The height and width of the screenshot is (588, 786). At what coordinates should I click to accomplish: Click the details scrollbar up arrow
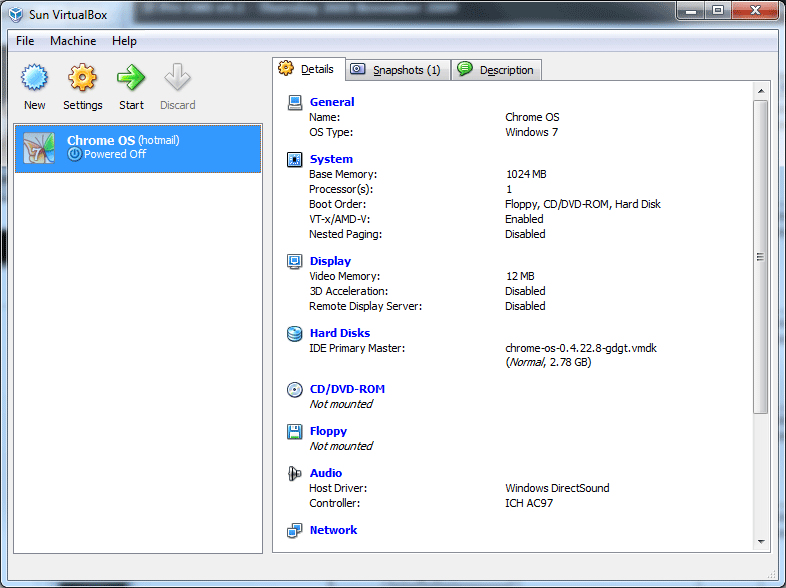(761, 91)
